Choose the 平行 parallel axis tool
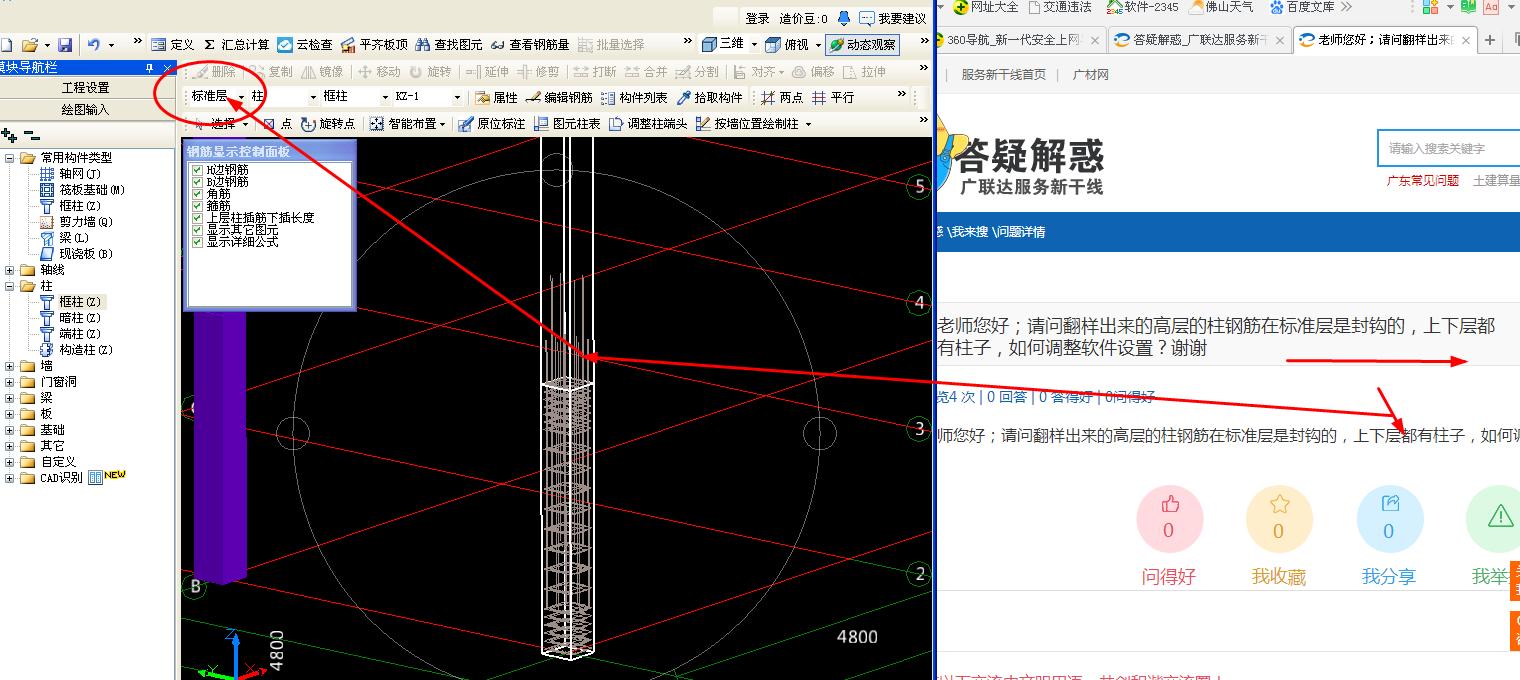1520x680 pixels. coord(833,98)
